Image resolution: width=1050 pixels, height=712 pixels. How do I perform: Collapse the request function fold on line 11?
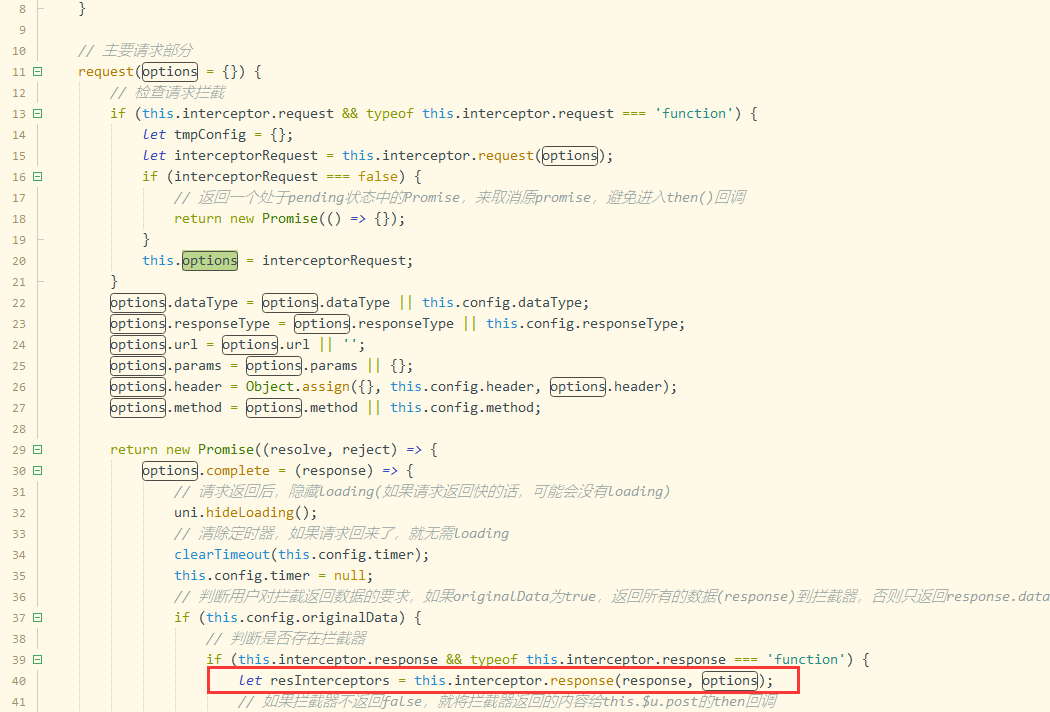coord(37,72)
